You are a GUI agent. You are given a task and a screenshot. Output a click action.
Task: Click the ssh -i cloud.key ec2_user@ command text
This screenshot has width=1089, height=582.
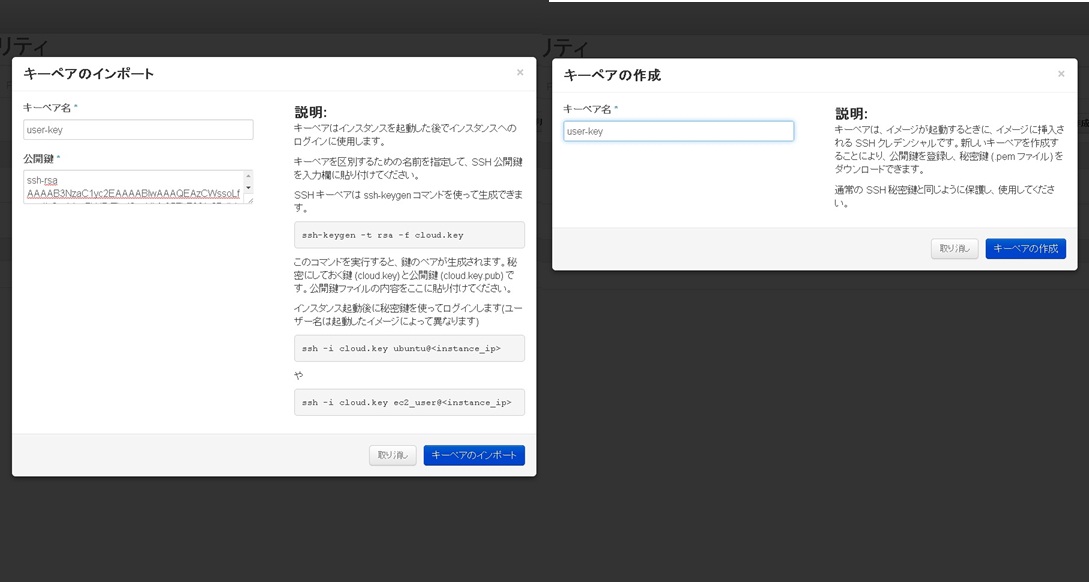point(406,403)
